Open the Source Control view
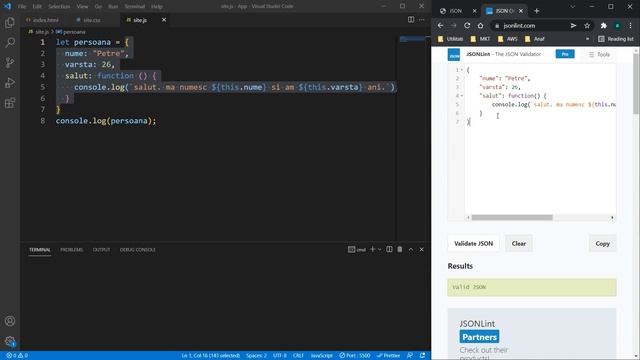The width and height of the screenshot is (640, 360). 10,62
